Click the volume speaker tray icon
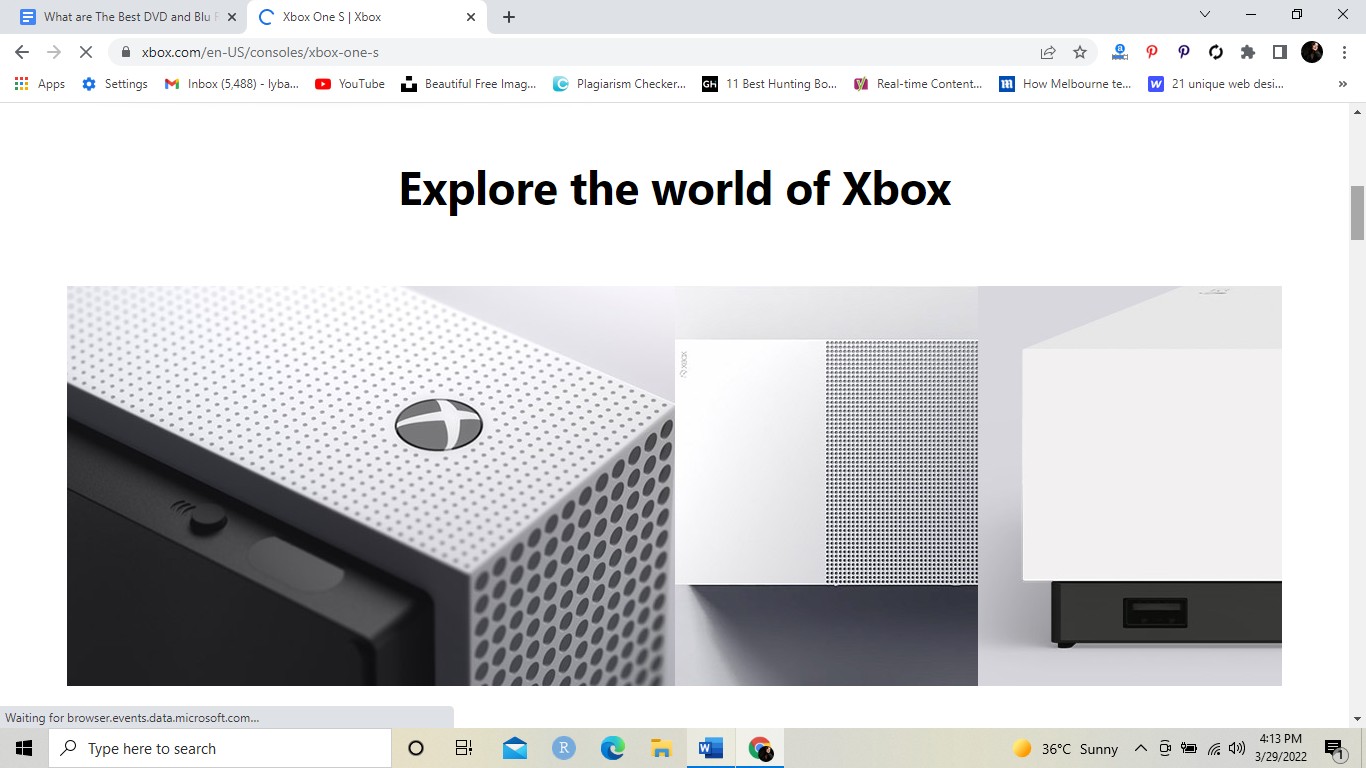1366x768 pixels. pyautogui.click(x=1237, y=748)
